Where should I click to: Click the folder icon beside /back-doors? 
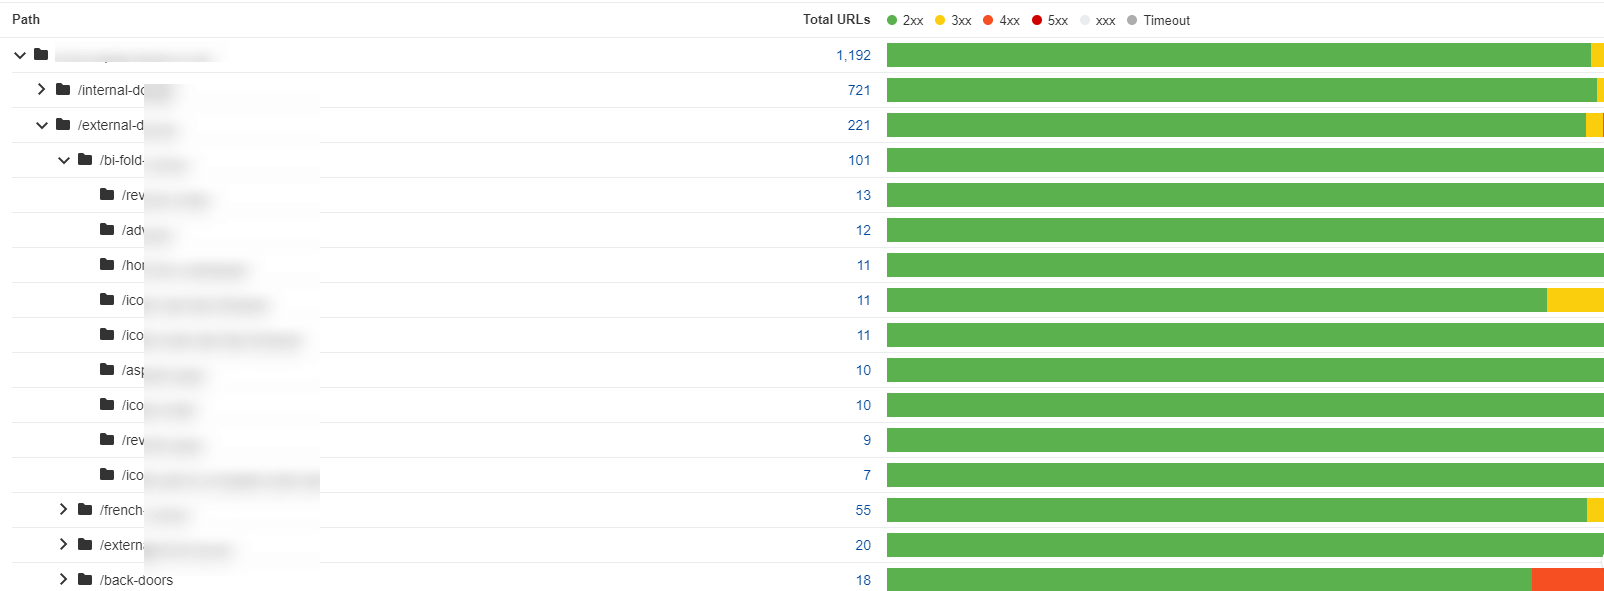click(x=85, y=579)
